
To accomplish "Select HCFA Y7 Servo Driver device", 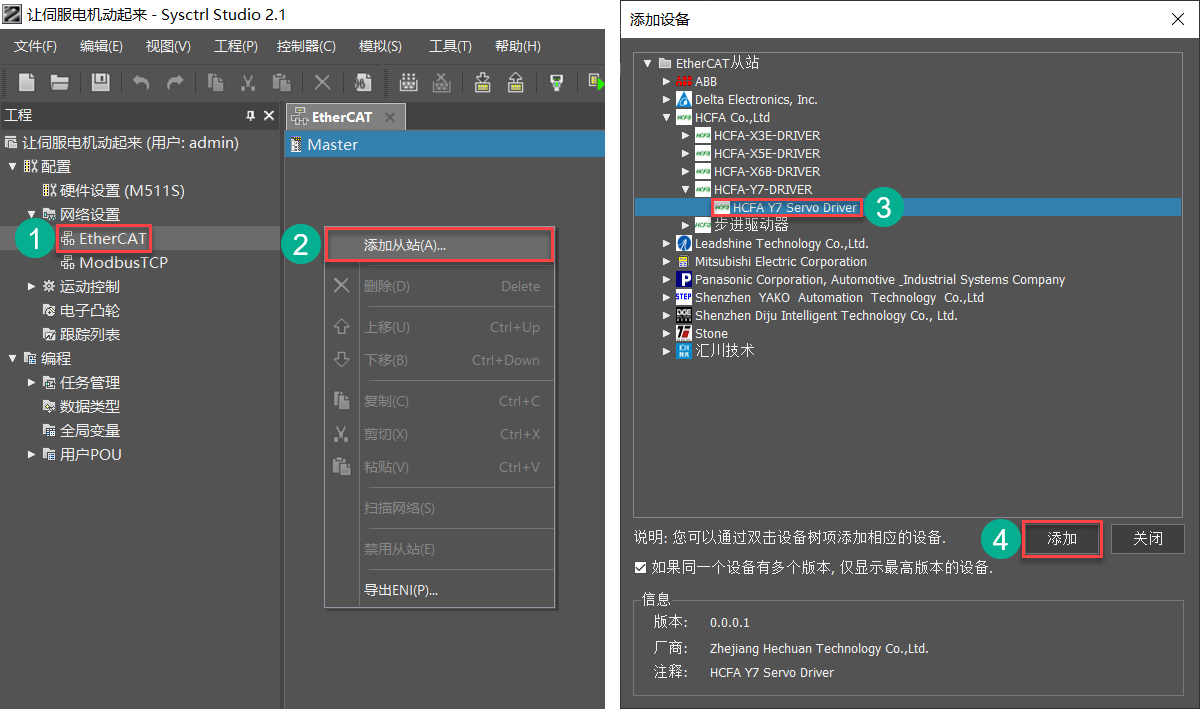I will pos(785,207).
